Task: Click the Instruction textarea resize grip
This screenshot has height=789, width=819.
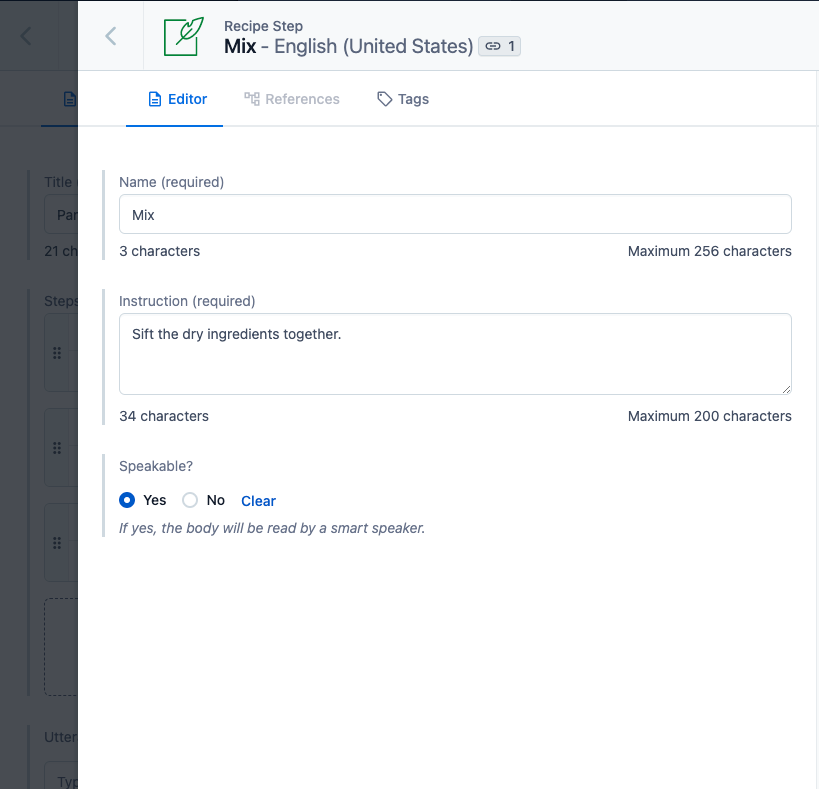Action: pyautogui.click(x=787, y=390)
